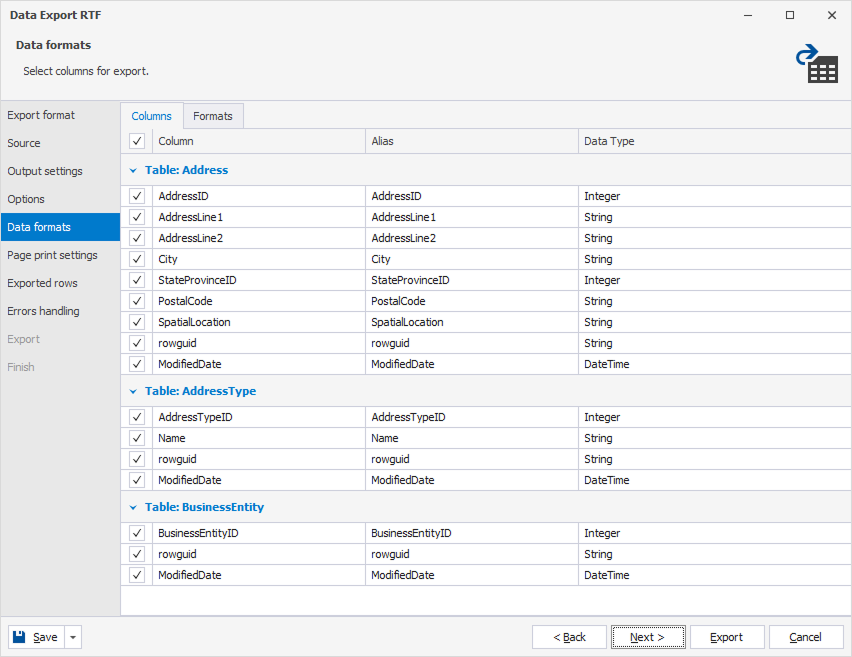Click the Save button

point(36,637)
